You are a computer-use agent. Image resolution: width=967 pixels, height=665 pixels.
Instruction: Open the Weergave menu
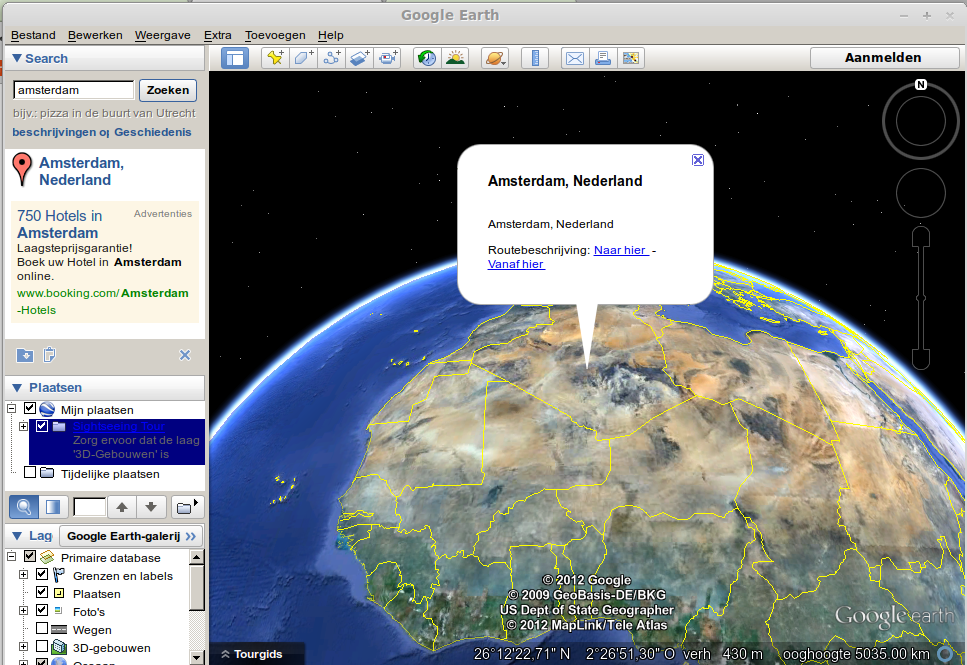[163, 35]
